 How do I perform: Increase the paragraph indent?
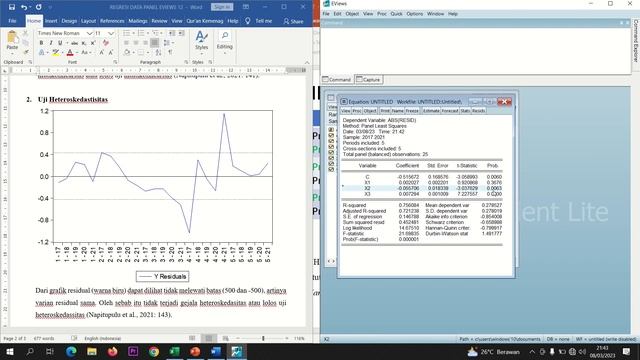click(181, 33)
